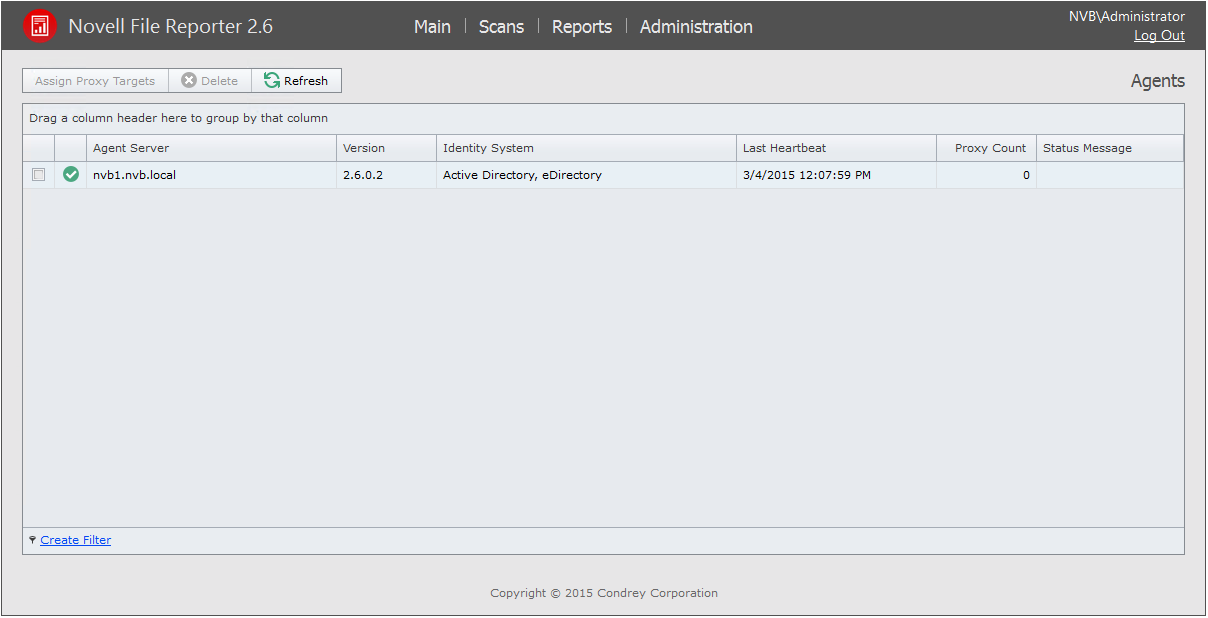Screen dimensions: 1208x618
Task: Click the Delete X icon in toolbar
Action: [189, 81]
